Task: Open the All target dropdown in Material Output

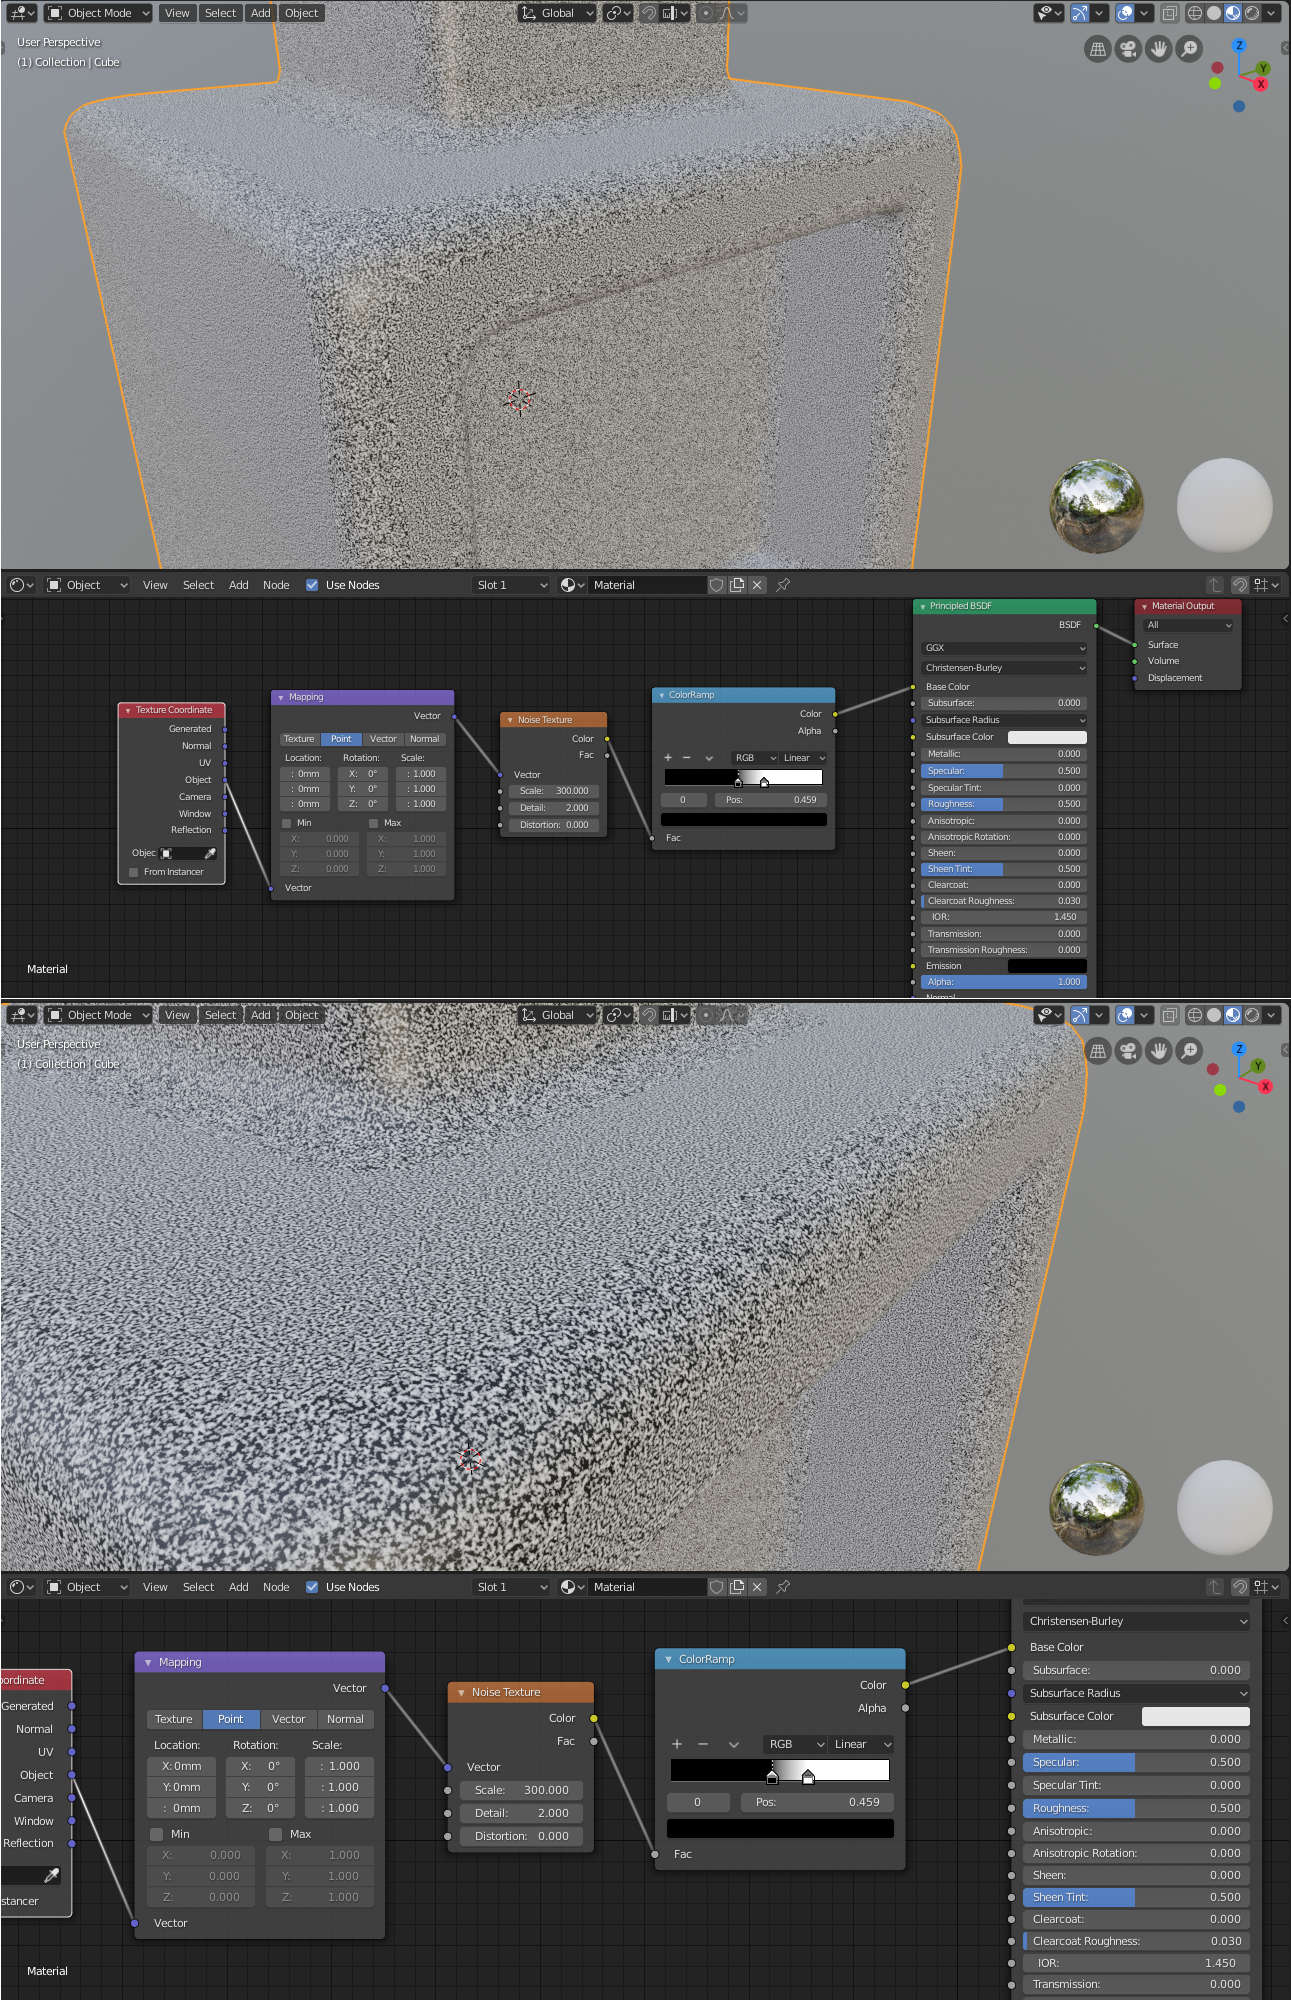Action: (x=1188, y=625)
